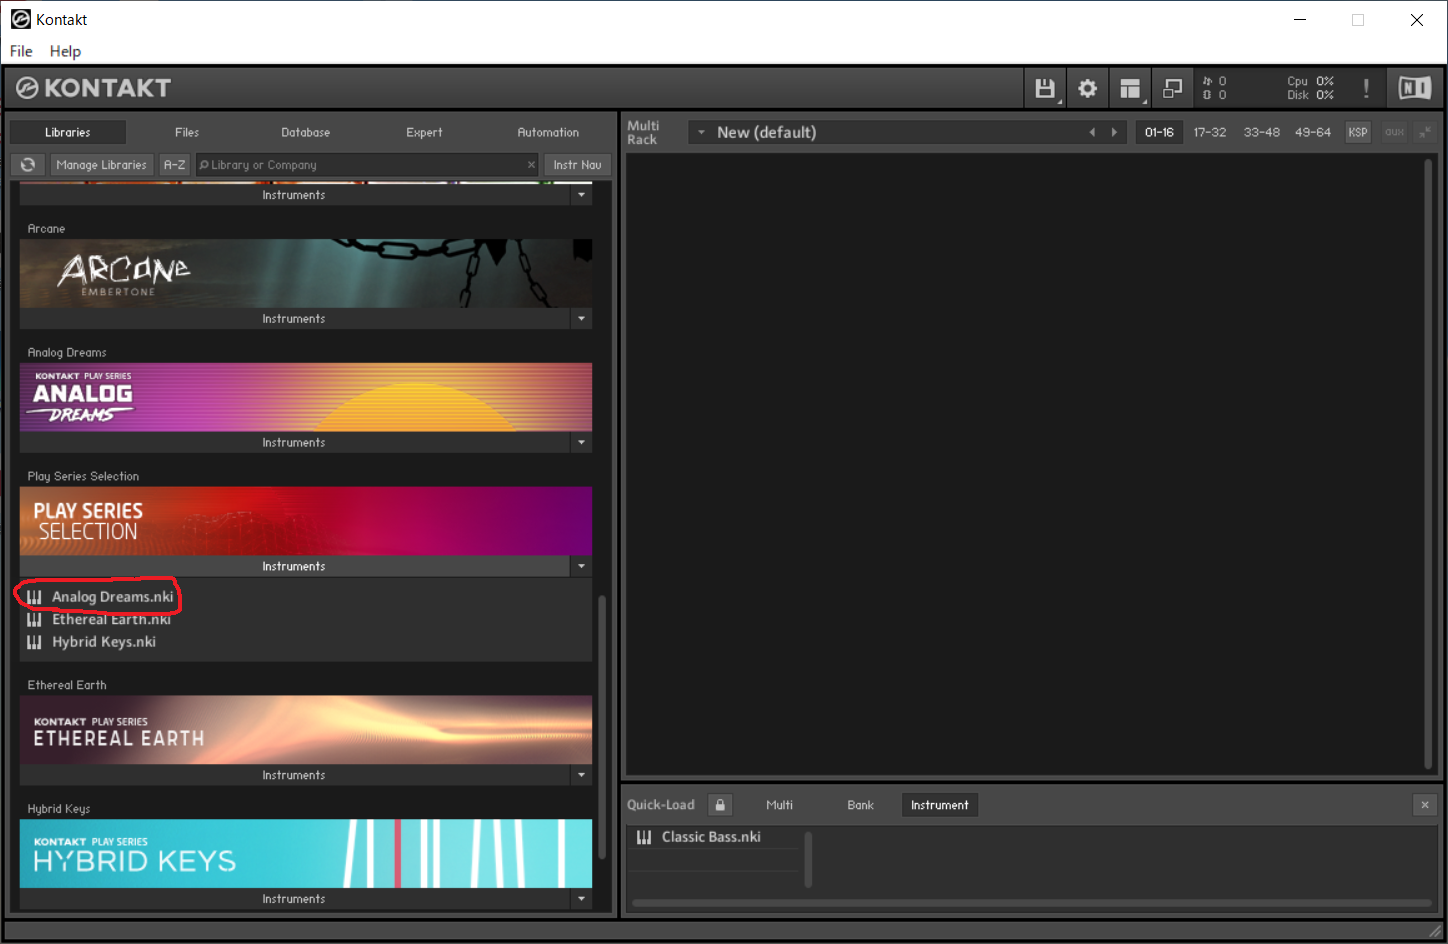Select Analog Dreams.nki in the instrument list

click(x=113, y=597)
